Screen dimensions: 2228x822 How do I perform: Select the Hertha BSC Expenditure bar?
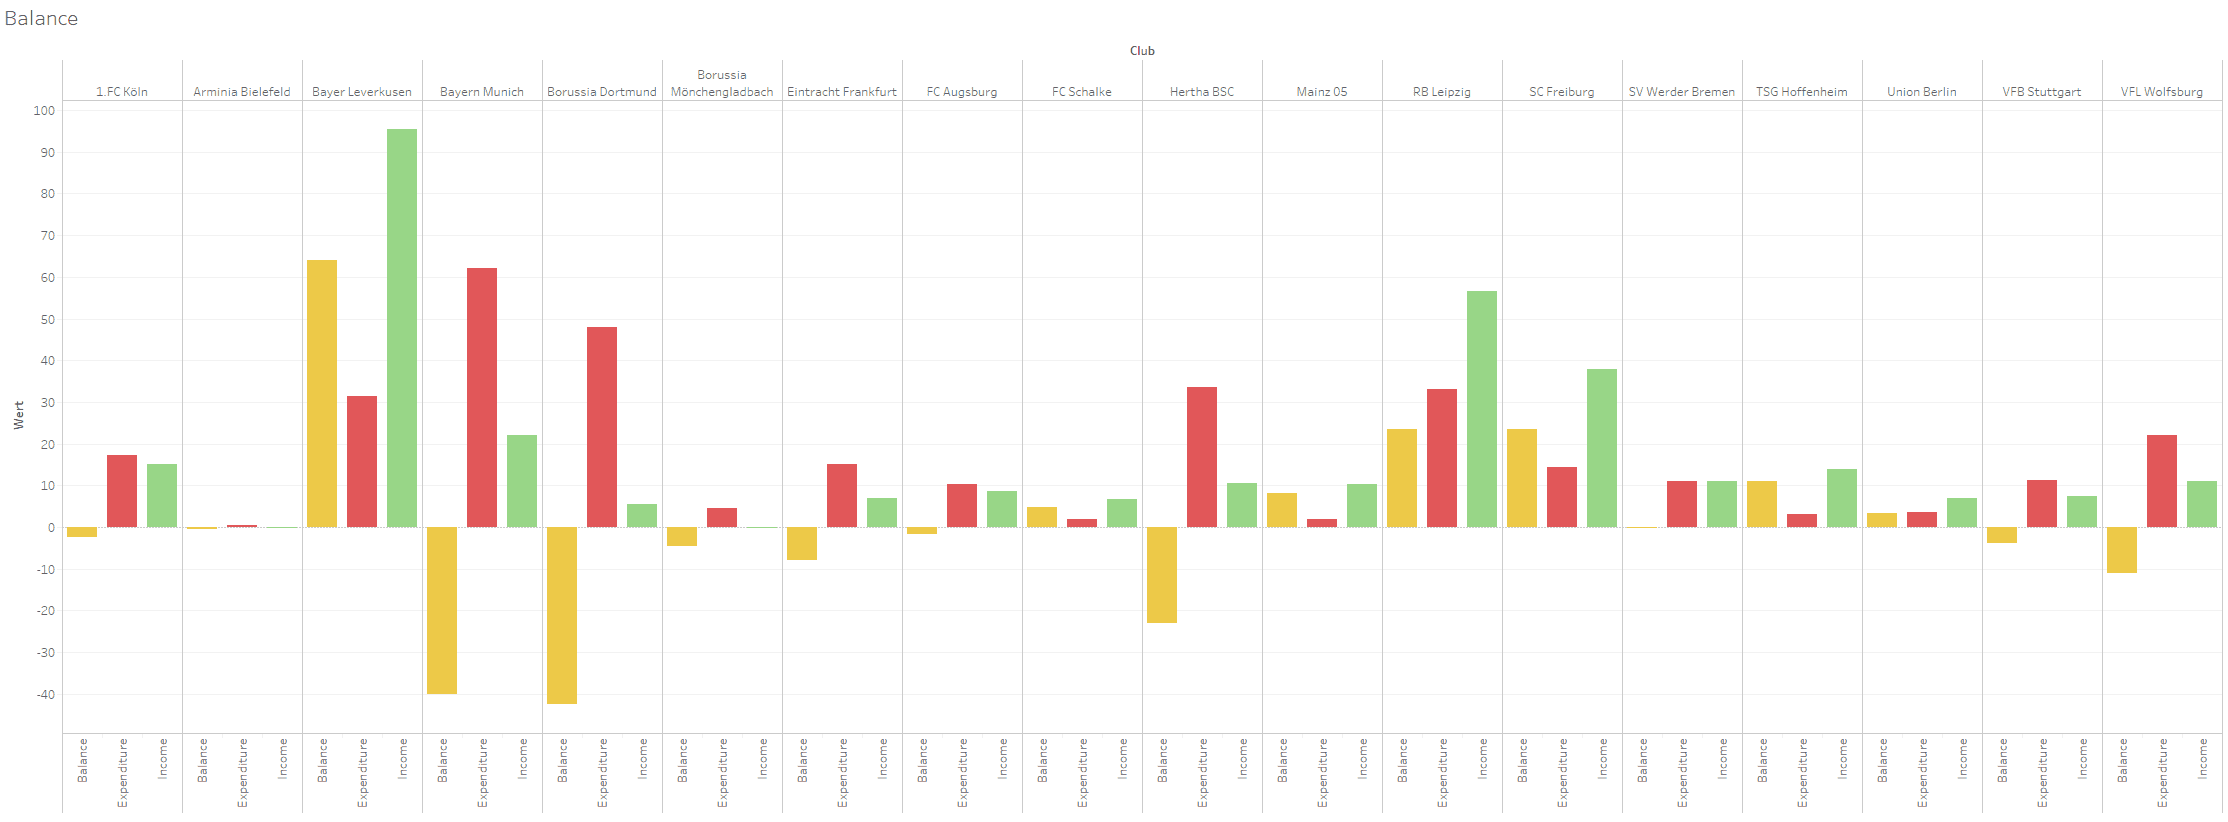(x=1202, y=457)
